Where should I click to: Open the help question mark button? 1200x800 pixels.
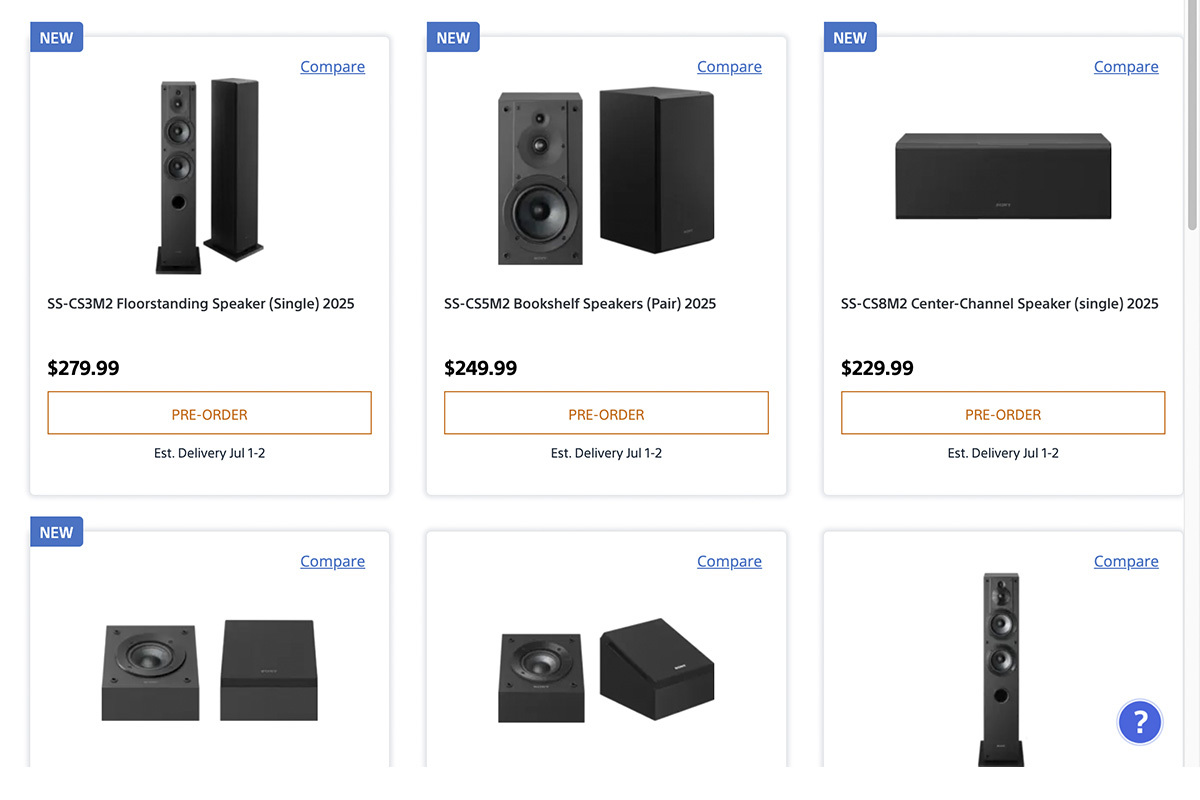click(x=1140, y=721)
